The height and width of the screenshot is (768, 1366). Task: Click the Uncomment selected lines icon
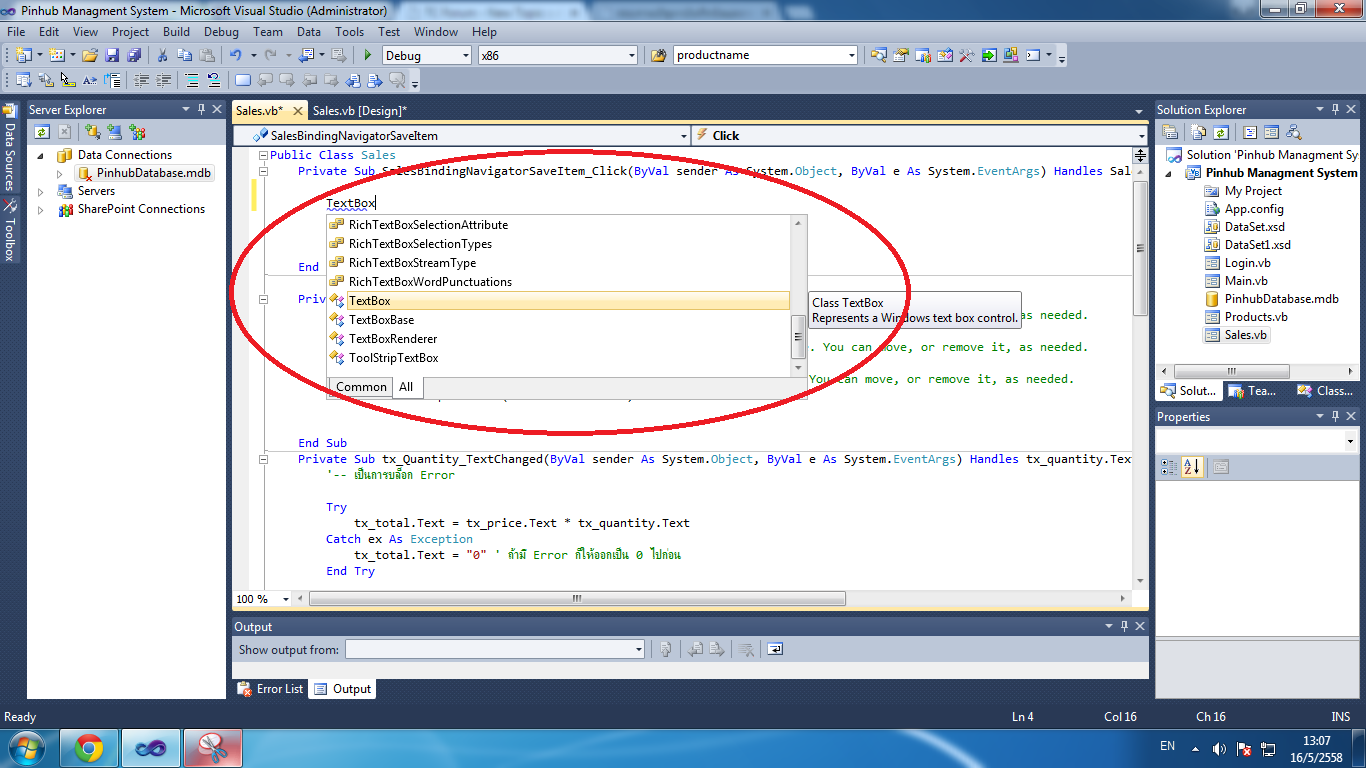coord(213,80)
